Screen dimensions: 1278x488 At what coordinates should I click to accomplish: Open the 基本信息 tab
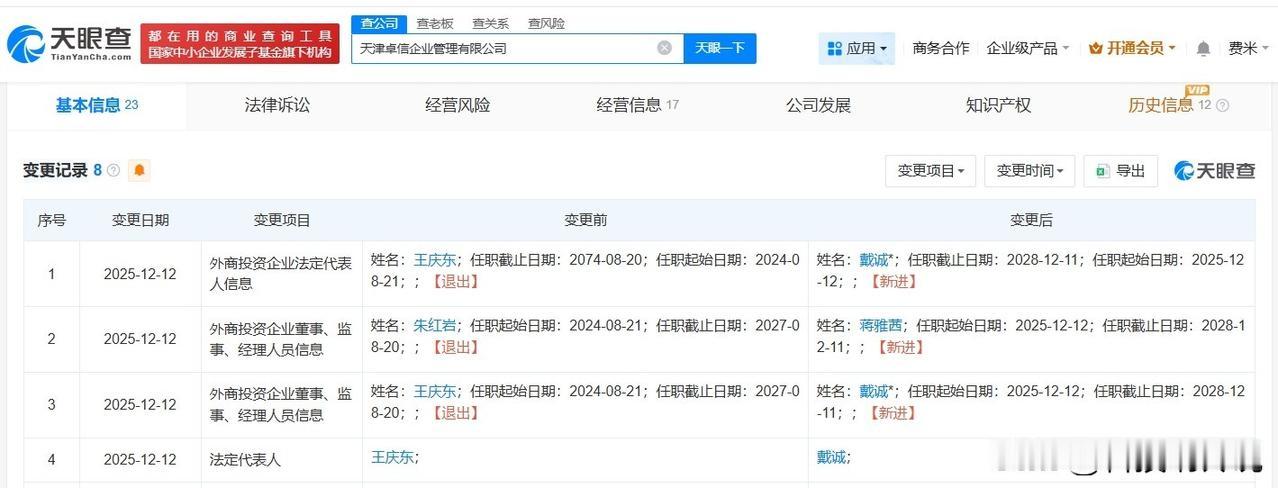coord(97,105)
